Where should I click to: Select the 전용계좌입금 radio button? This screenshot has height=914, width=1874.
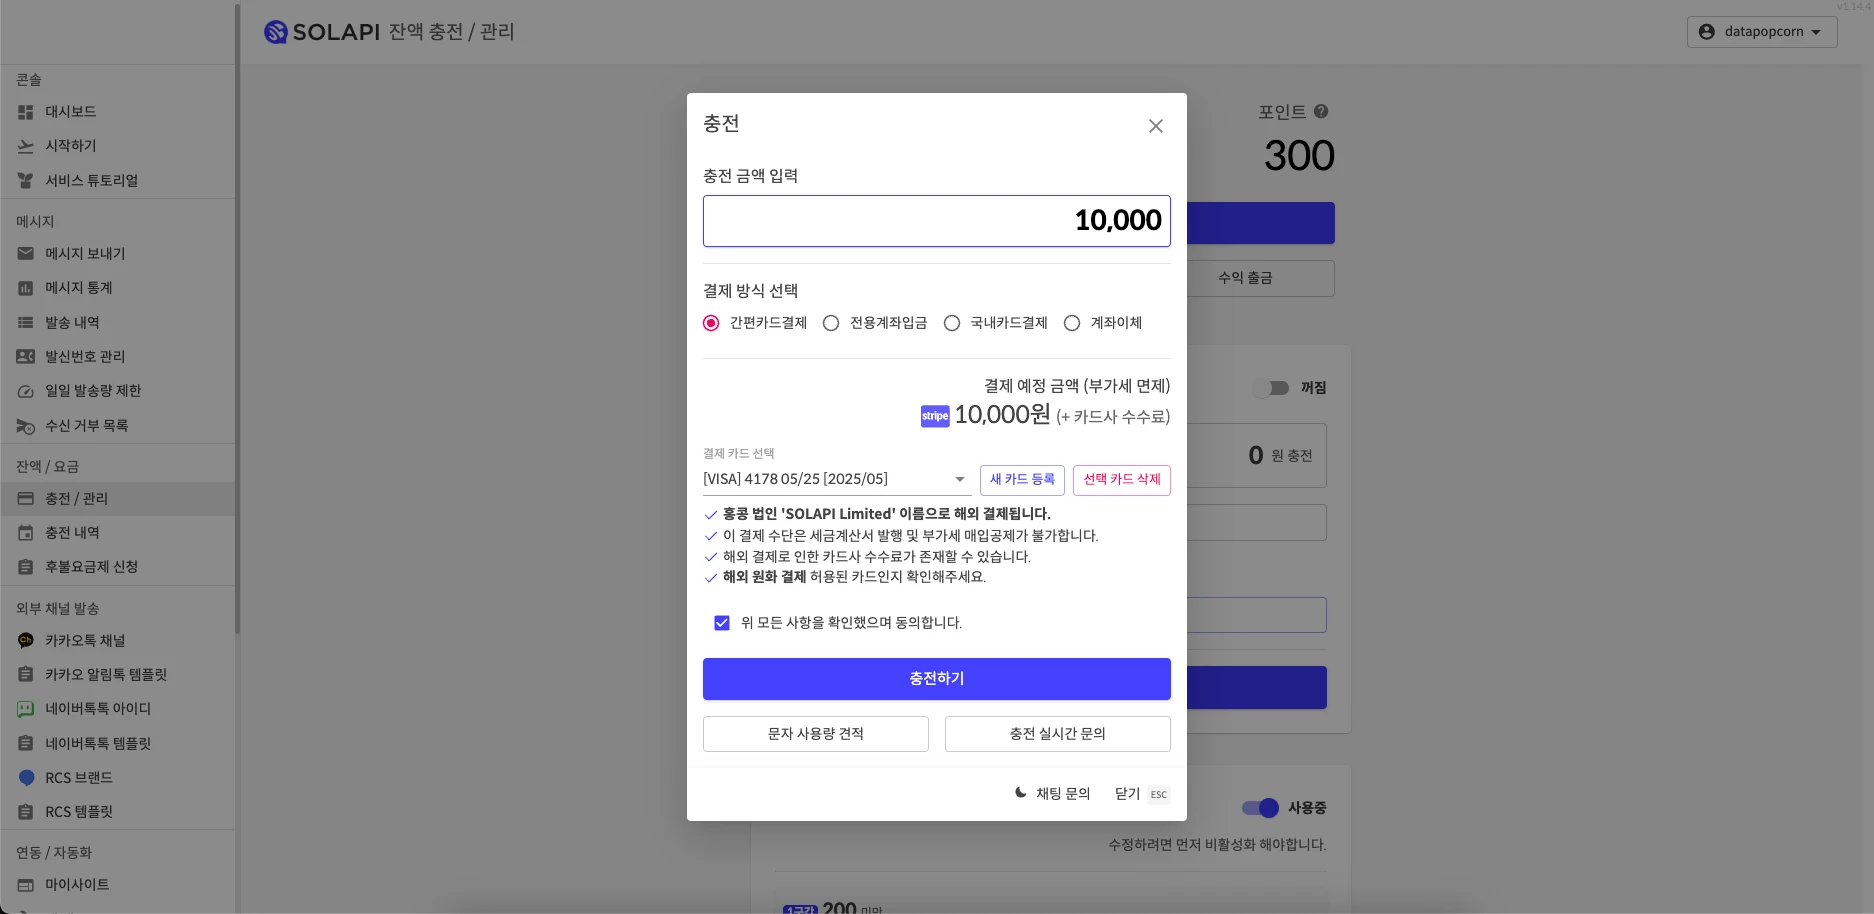click(x=831, y=323)
